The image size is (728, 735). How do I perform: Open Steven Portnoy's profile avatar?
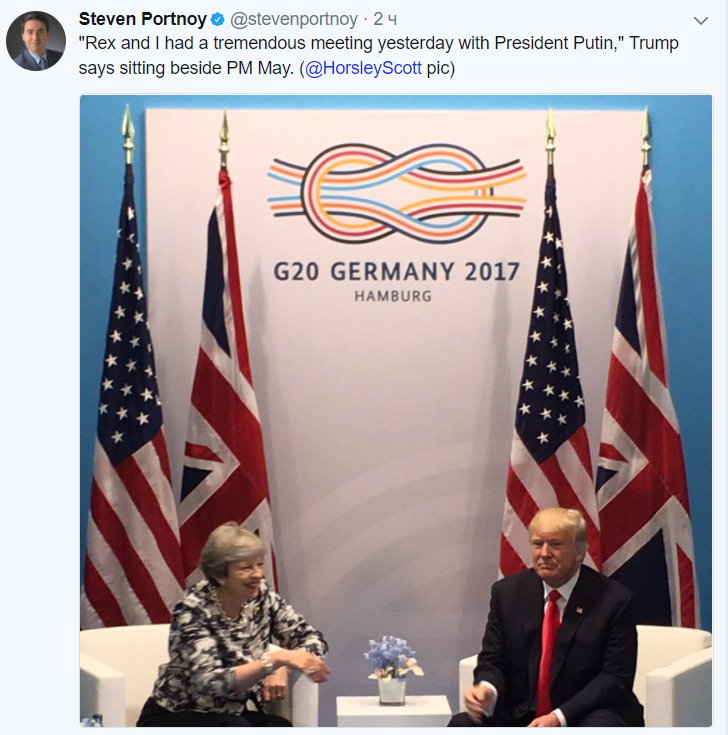pyautogui.click(x=36, y=41)
